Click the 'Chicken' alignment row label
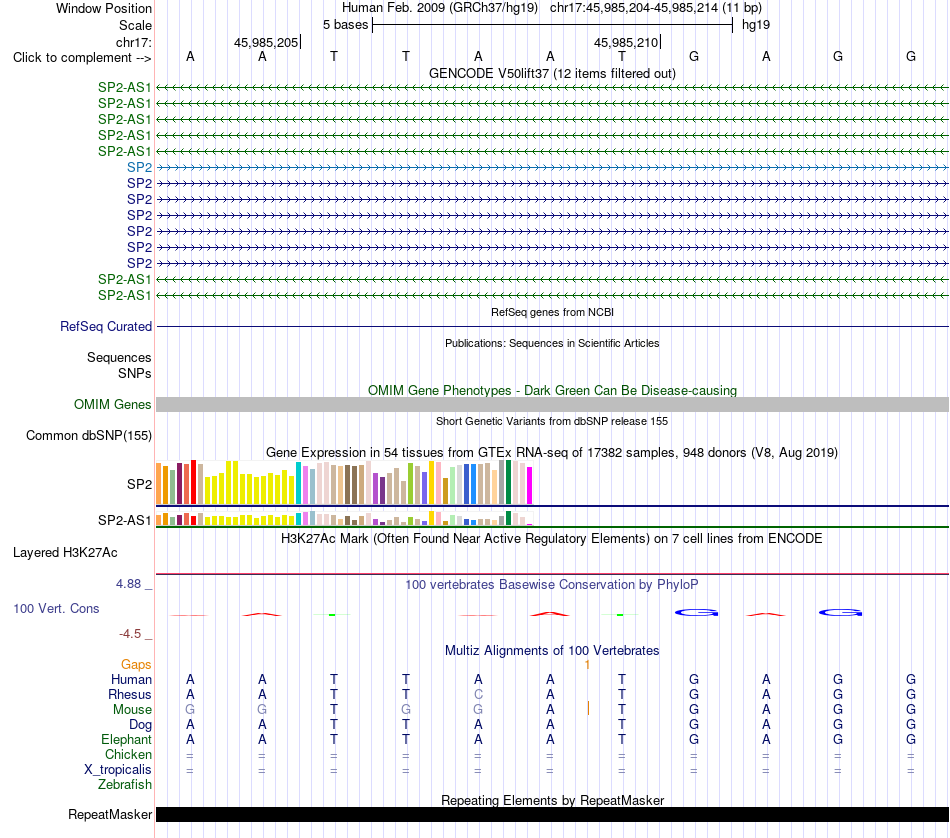Screen dimensions: 950x838 (x=128, y=754)
